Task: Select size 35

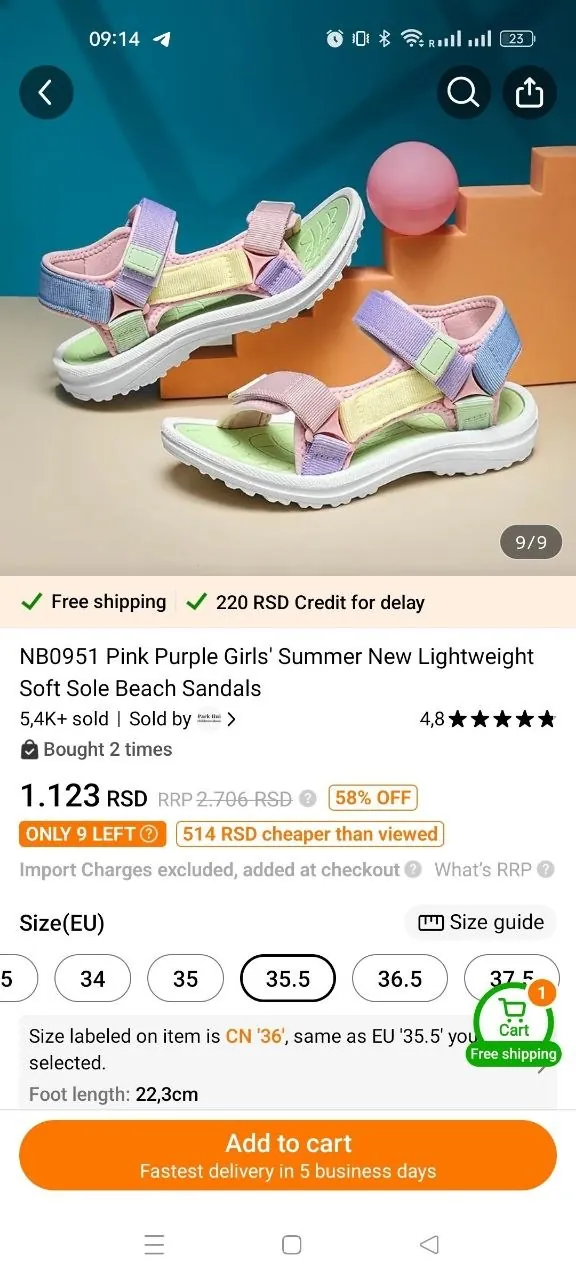Action: pyautogui.click(x=186, y=978)
